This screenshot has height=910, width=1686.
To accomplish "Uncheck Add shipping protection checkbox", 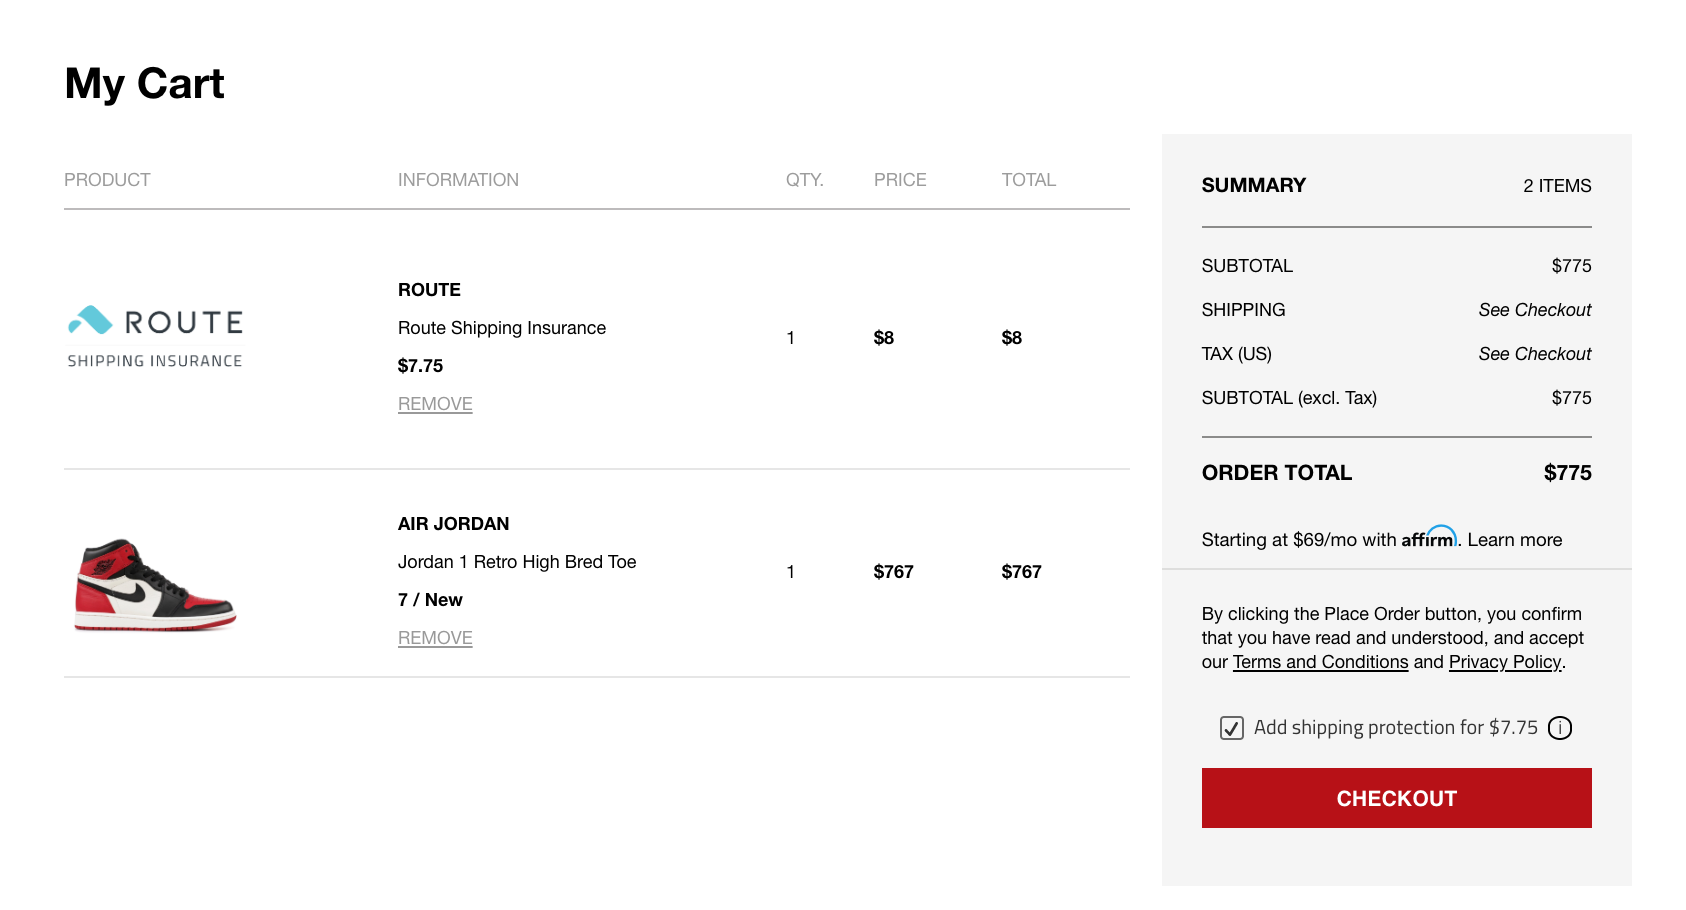I will [1232, 728].
